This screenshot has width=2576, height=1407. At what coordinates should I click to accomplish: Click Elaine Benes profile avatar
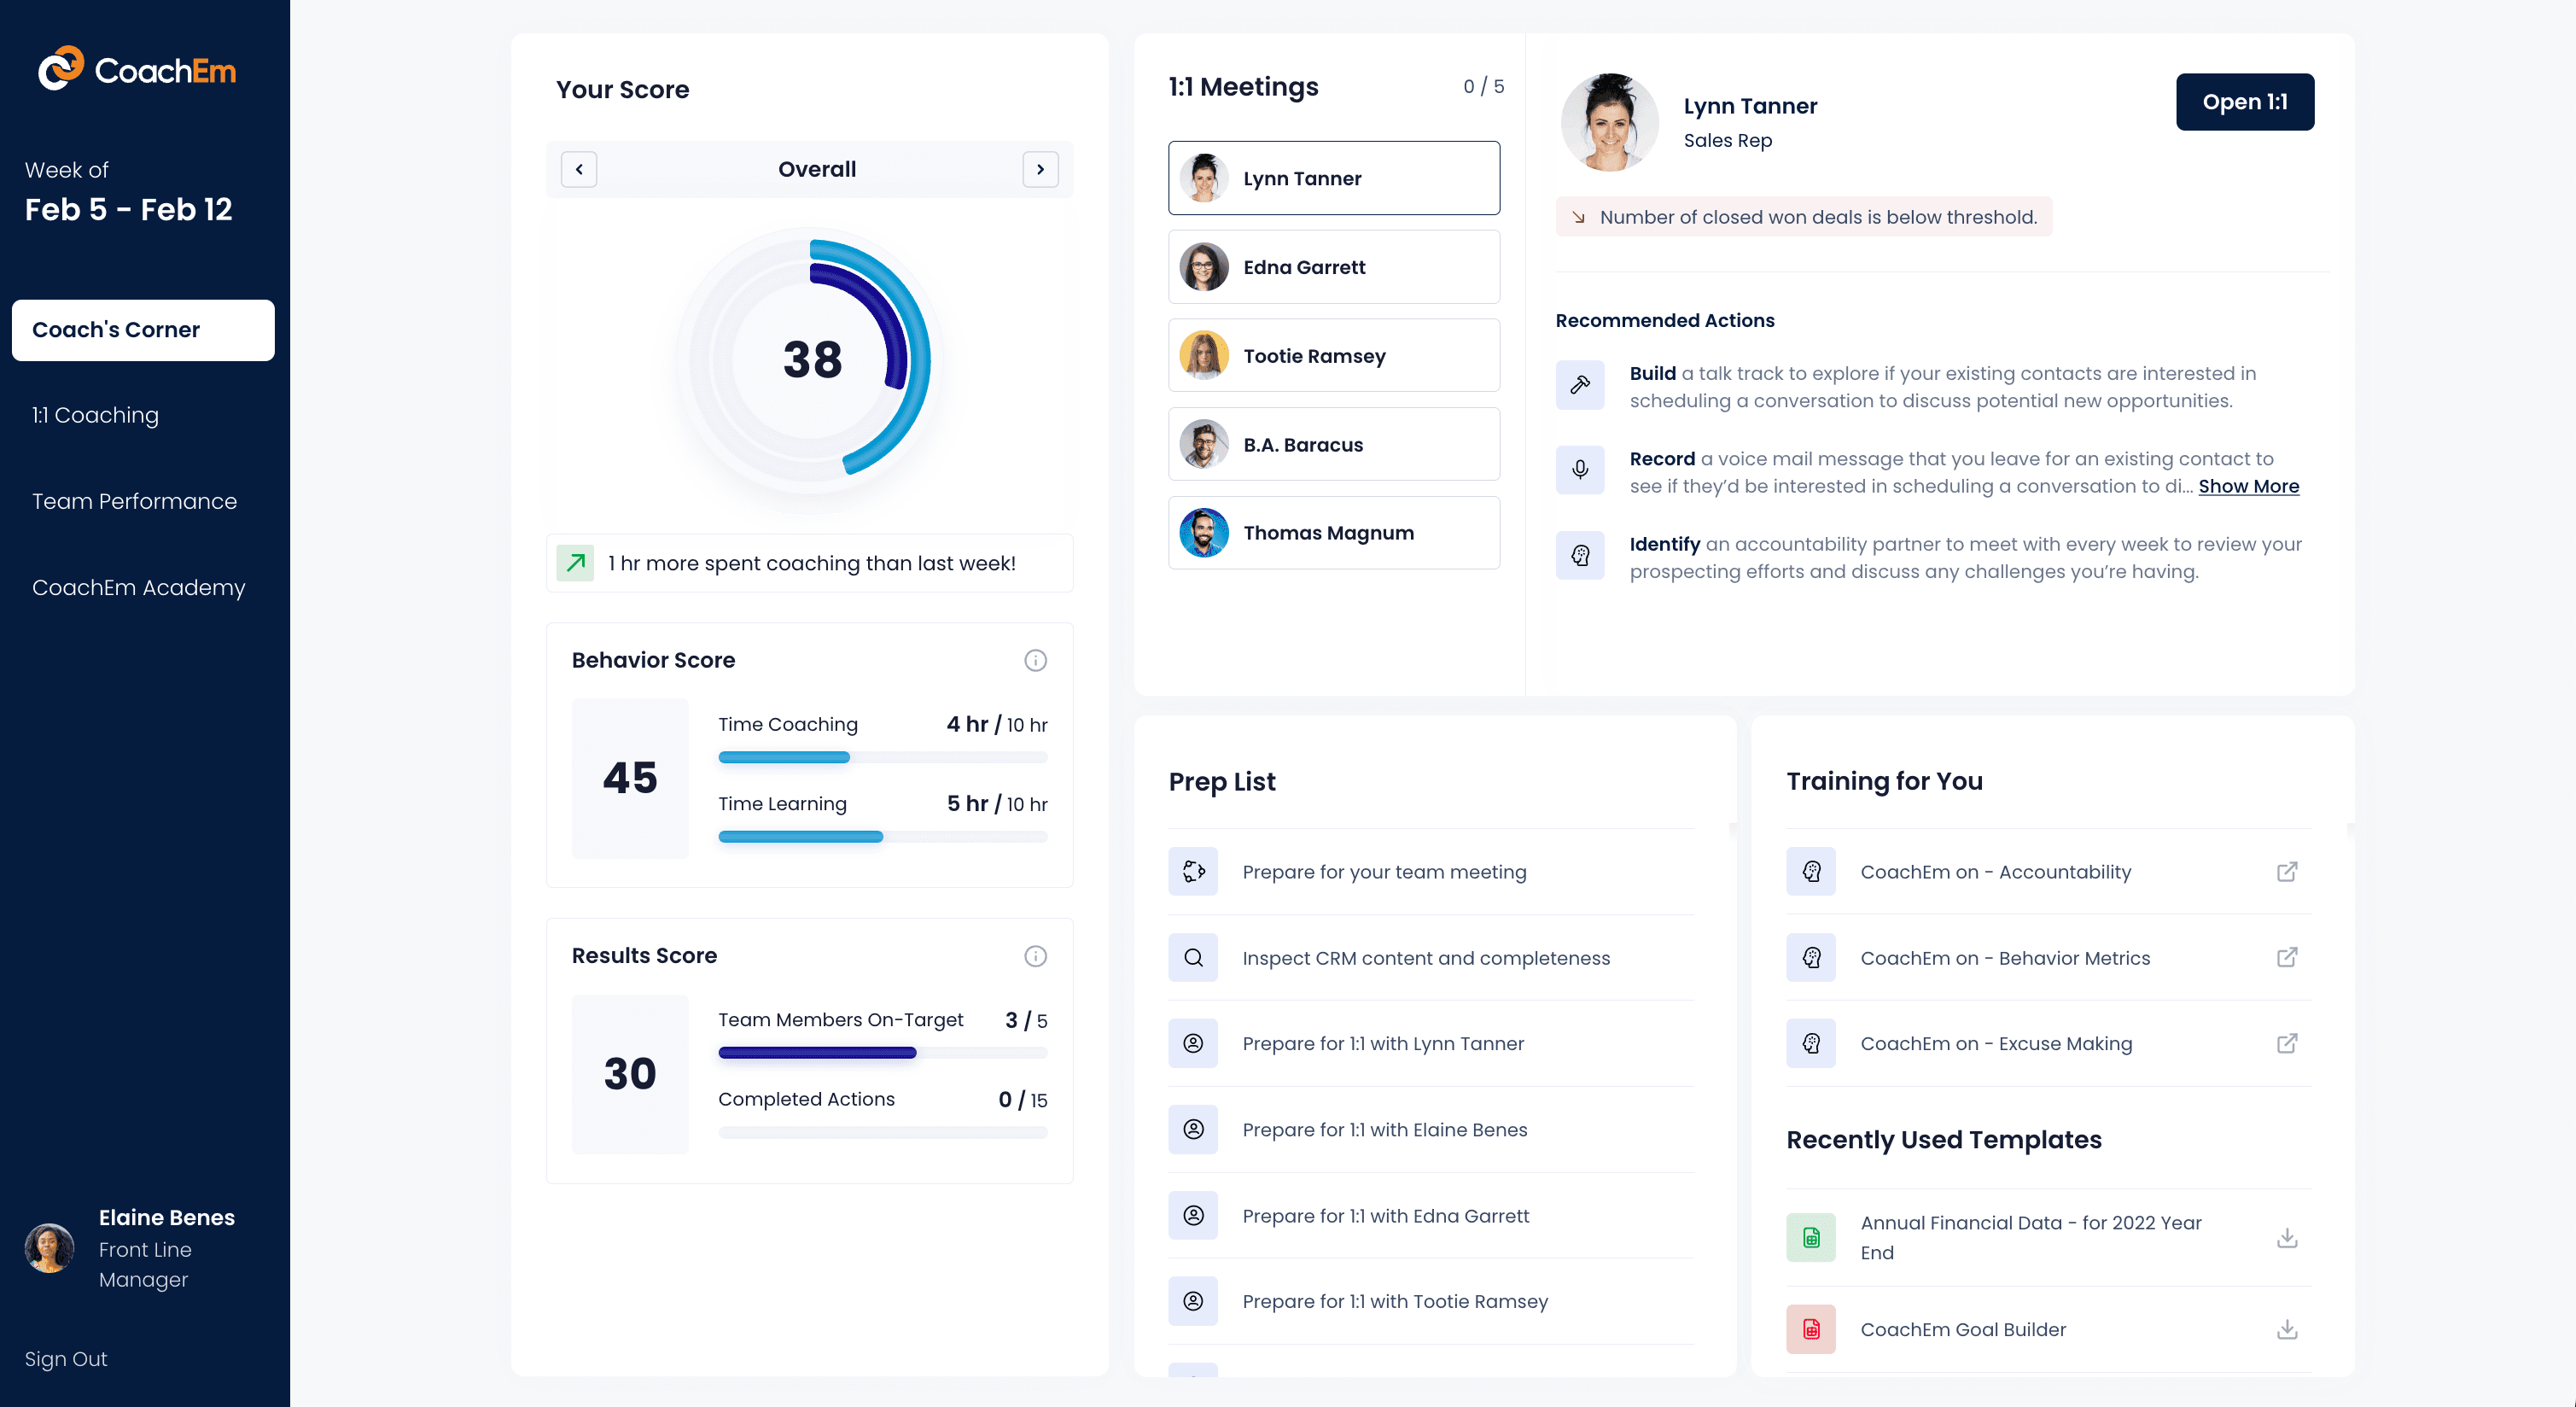[49, 1248]
